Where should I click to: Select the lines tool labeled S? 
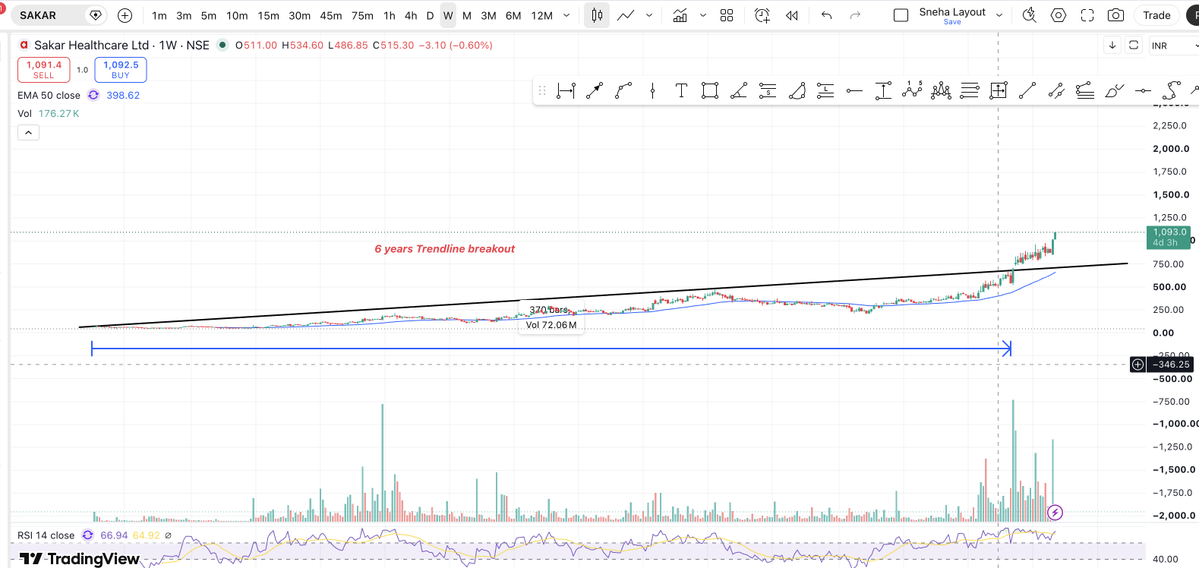(x=767, y=91)
